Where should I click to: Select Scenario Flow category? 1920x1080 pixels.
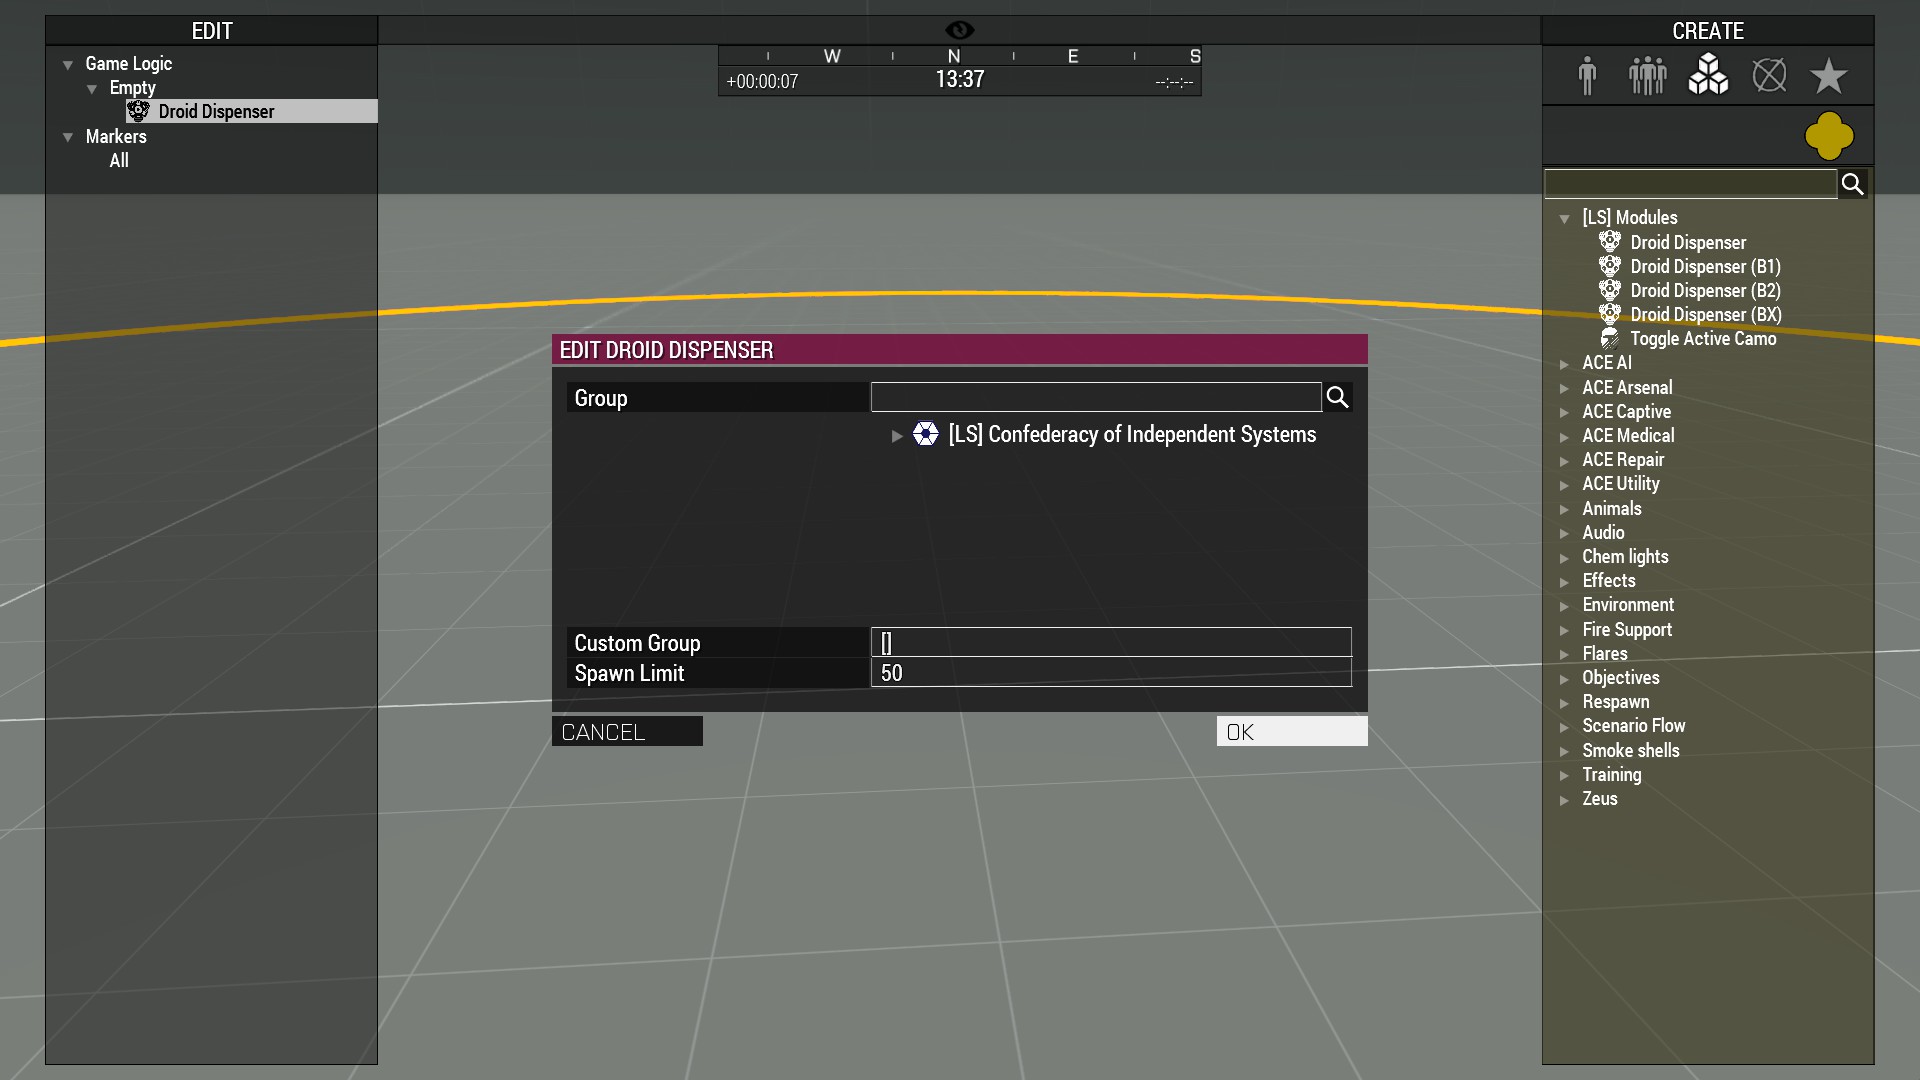pos(1633,725)
